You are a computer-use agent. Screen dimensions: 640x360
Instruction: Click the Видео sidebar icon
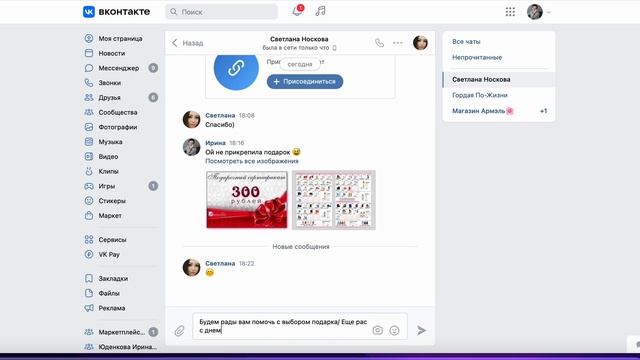(89, 156)
